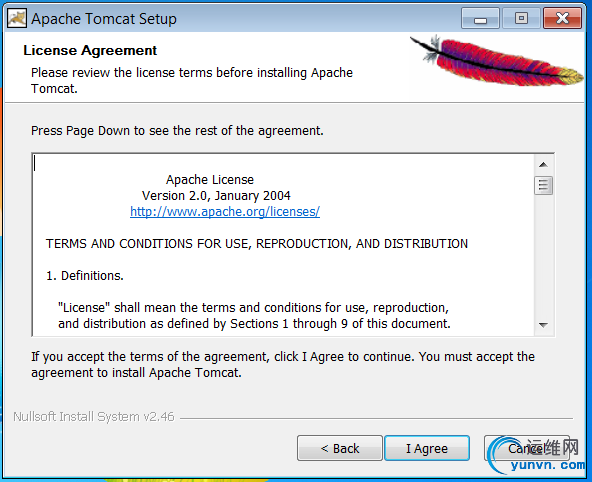Minimize the Apache Tomcat Setup window

coord(480,18)
